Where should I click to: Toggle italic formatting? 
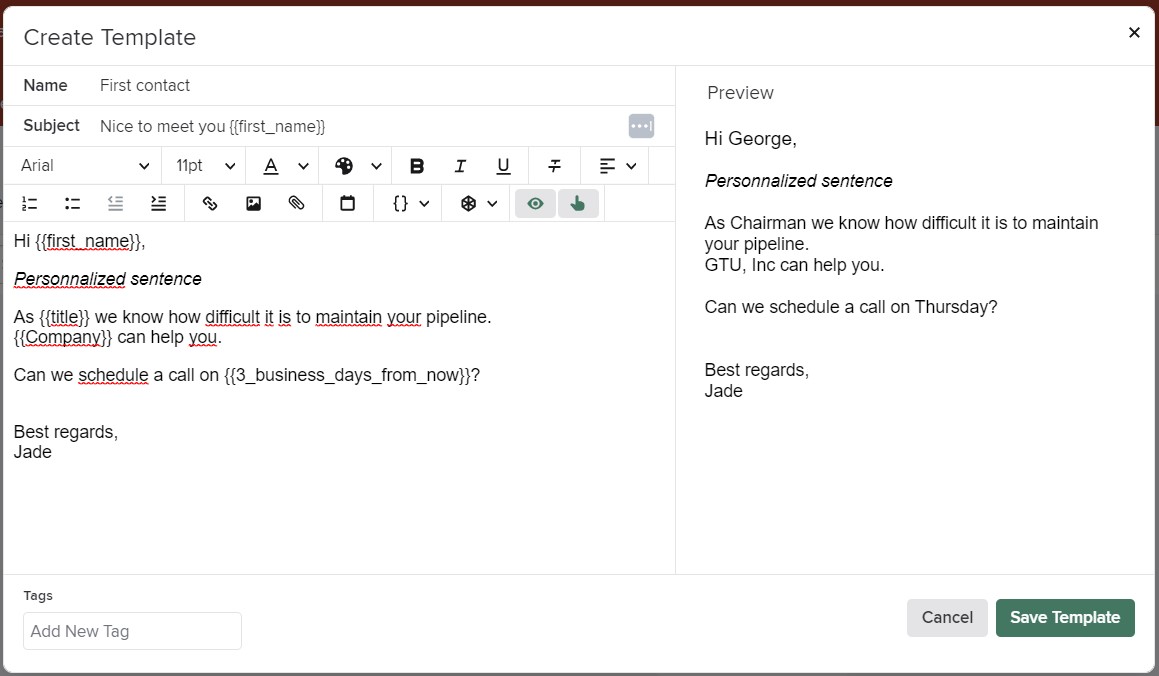460,166
